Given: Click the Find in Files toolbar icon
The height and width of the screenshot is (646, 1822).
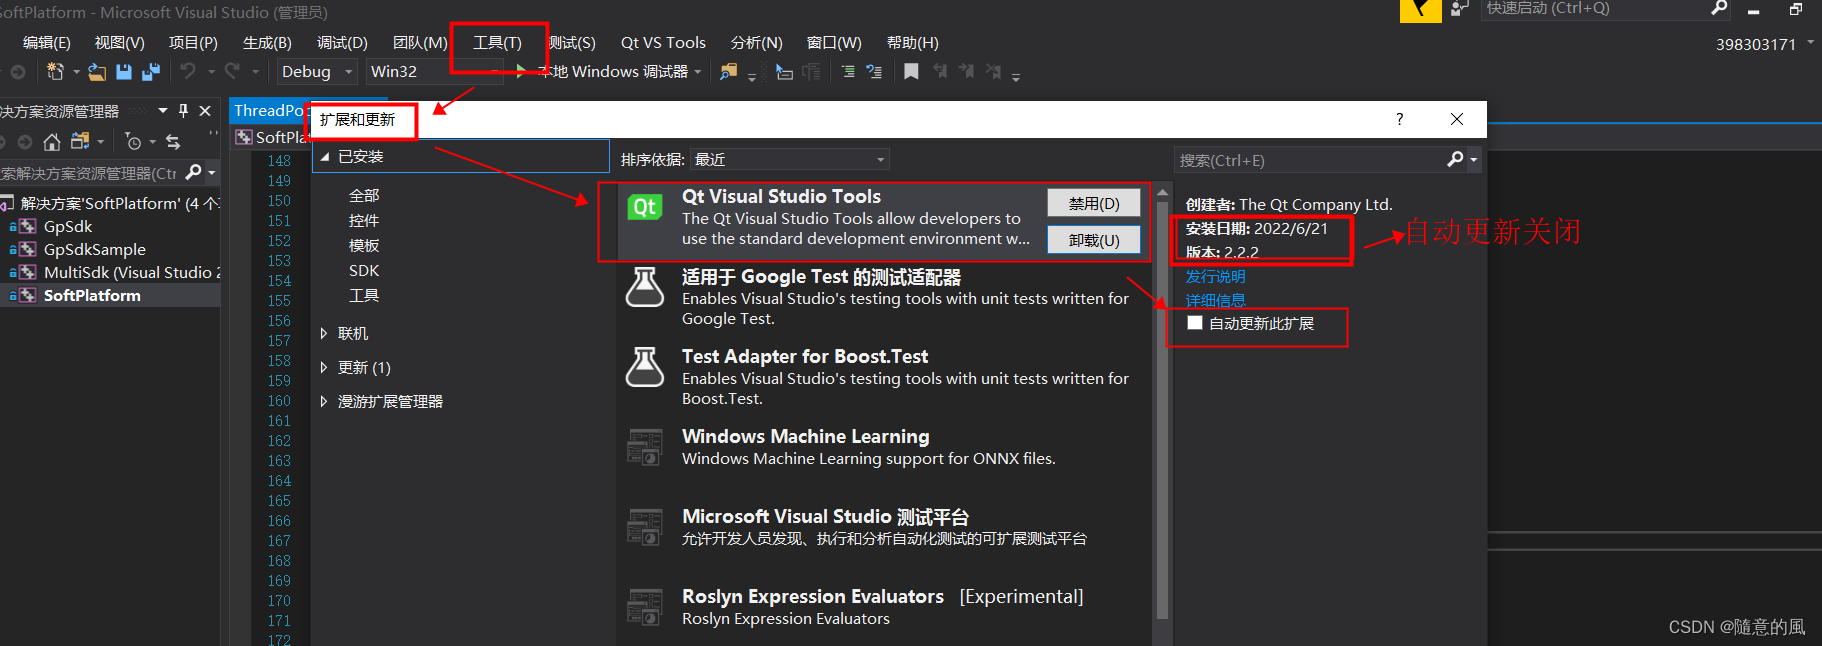Looking at the screenshot, I should [x=729, y=72].
